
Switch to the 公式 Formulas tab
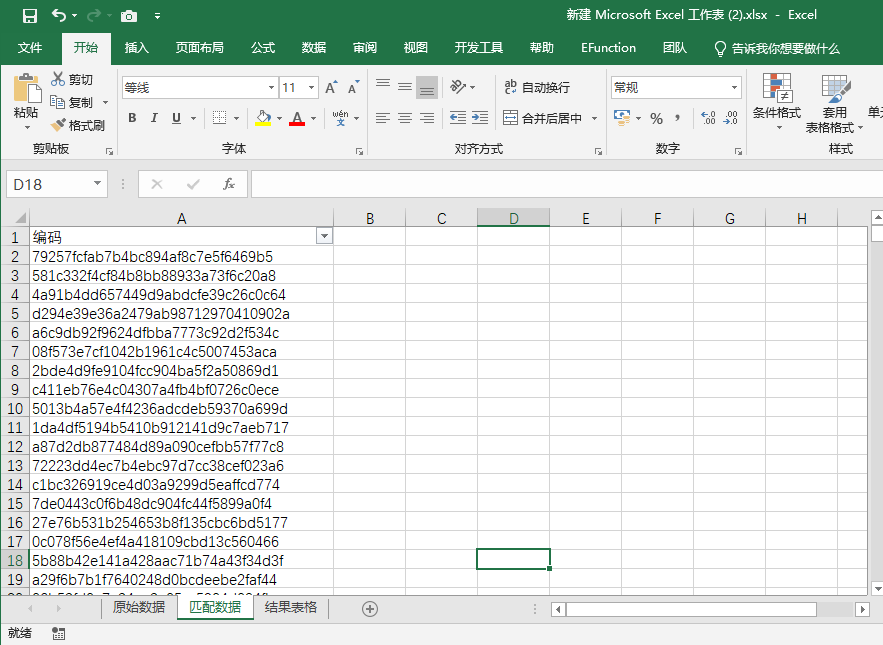263,48
